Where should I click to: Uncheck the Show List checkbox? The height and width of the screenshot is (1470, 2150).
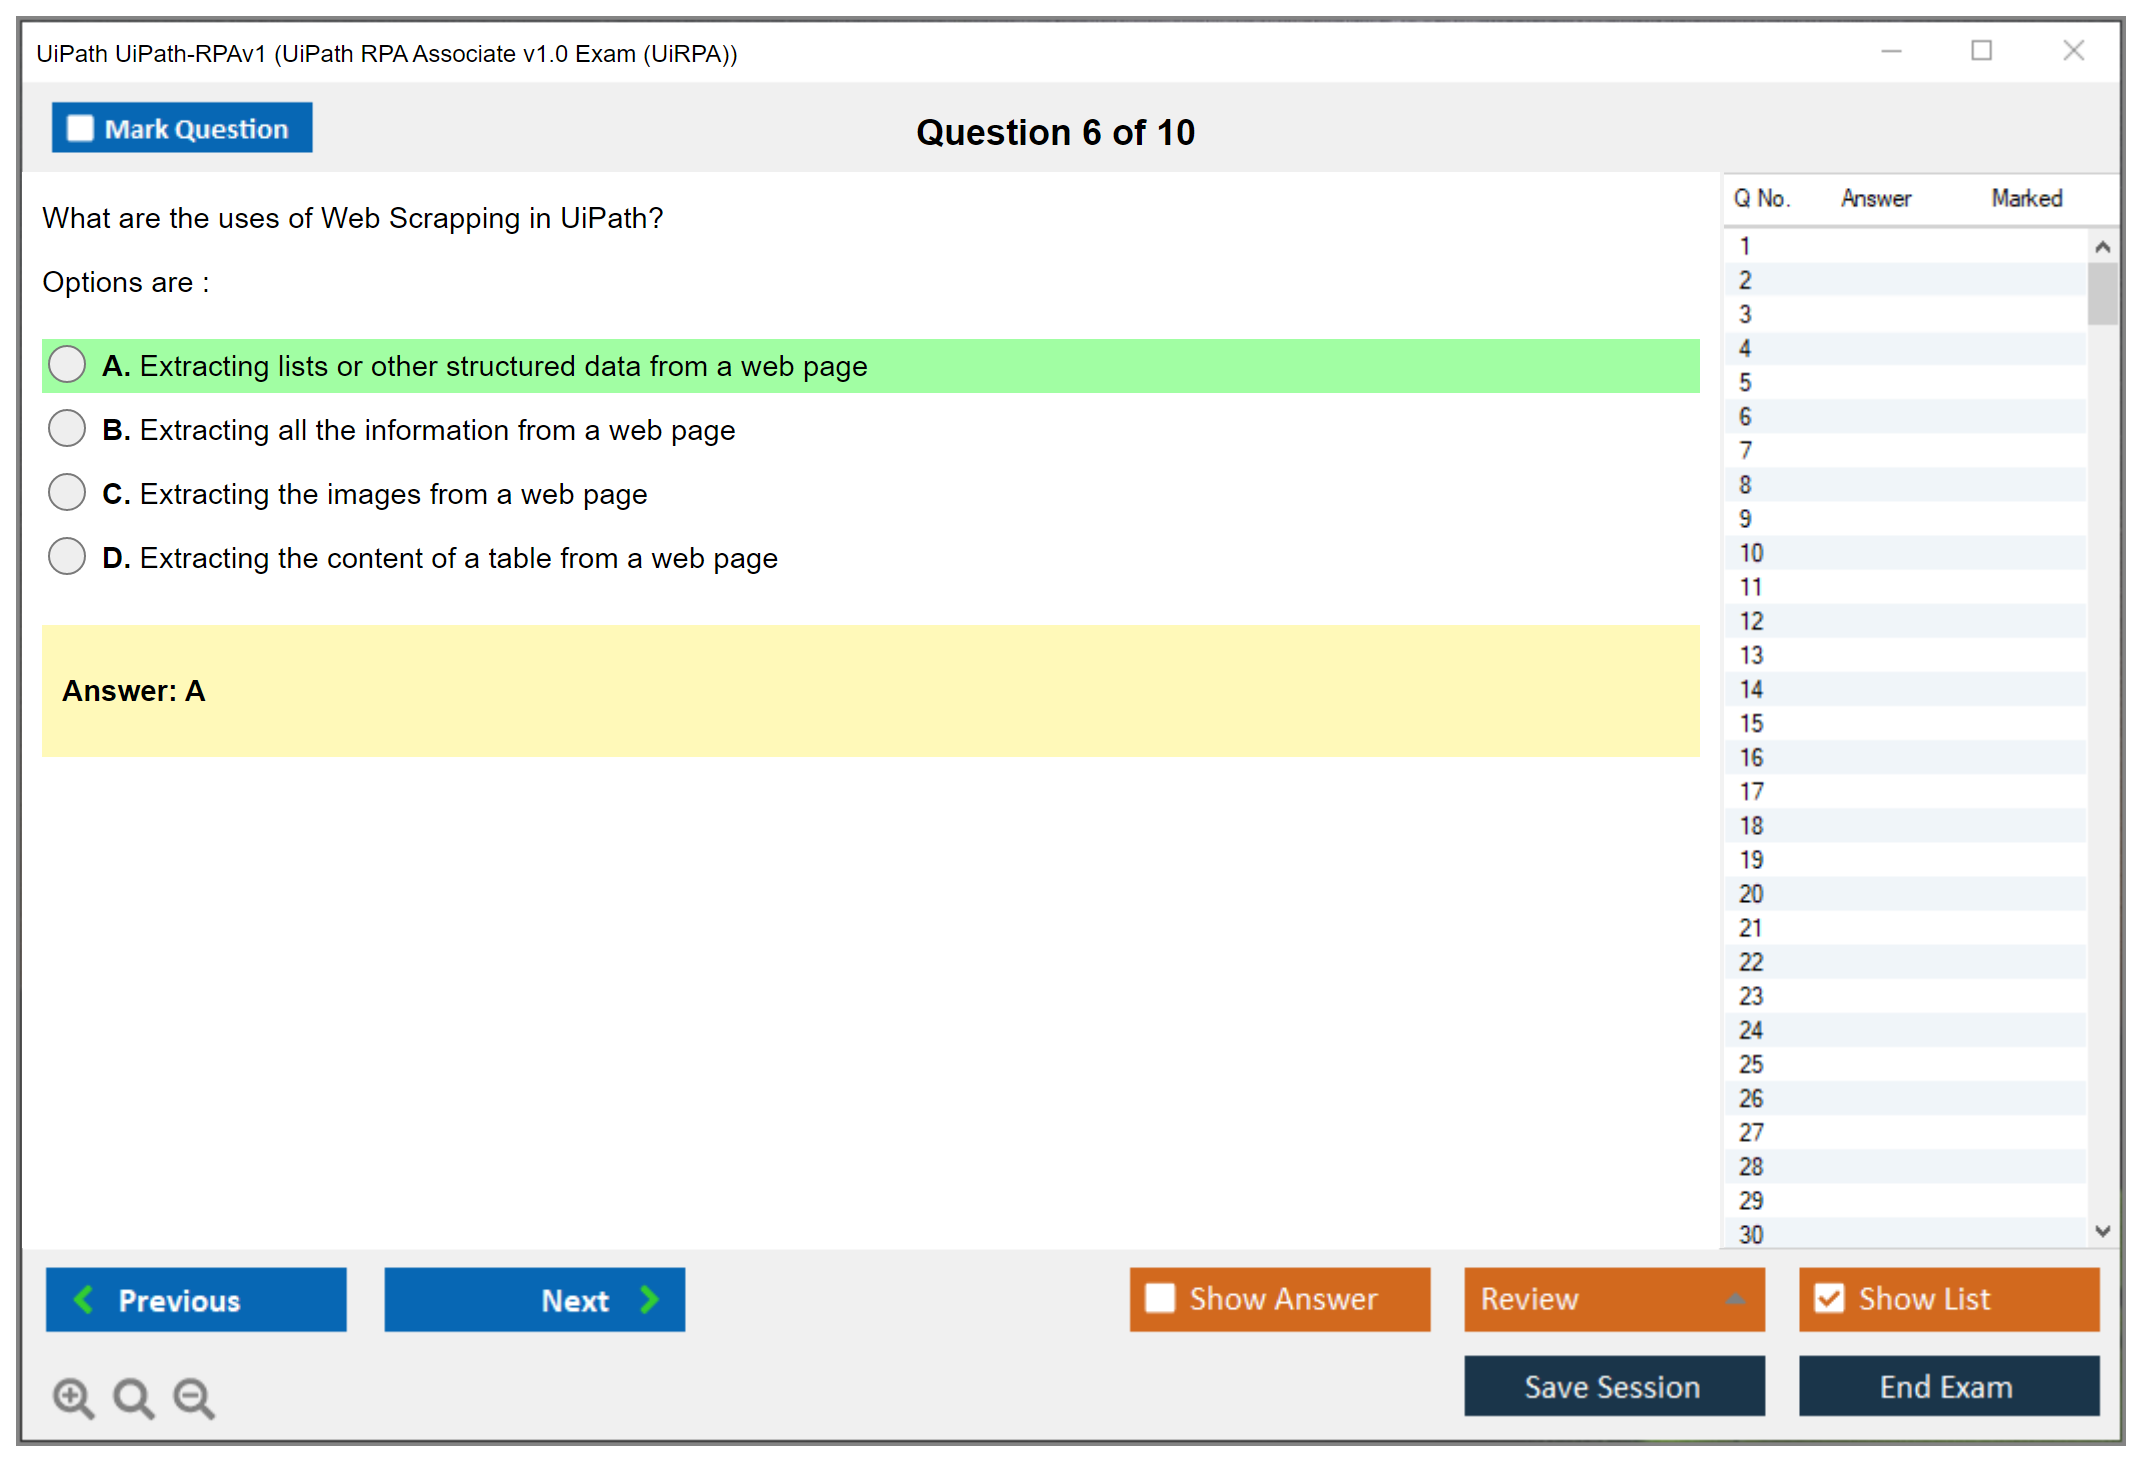pos(1829,1298)
